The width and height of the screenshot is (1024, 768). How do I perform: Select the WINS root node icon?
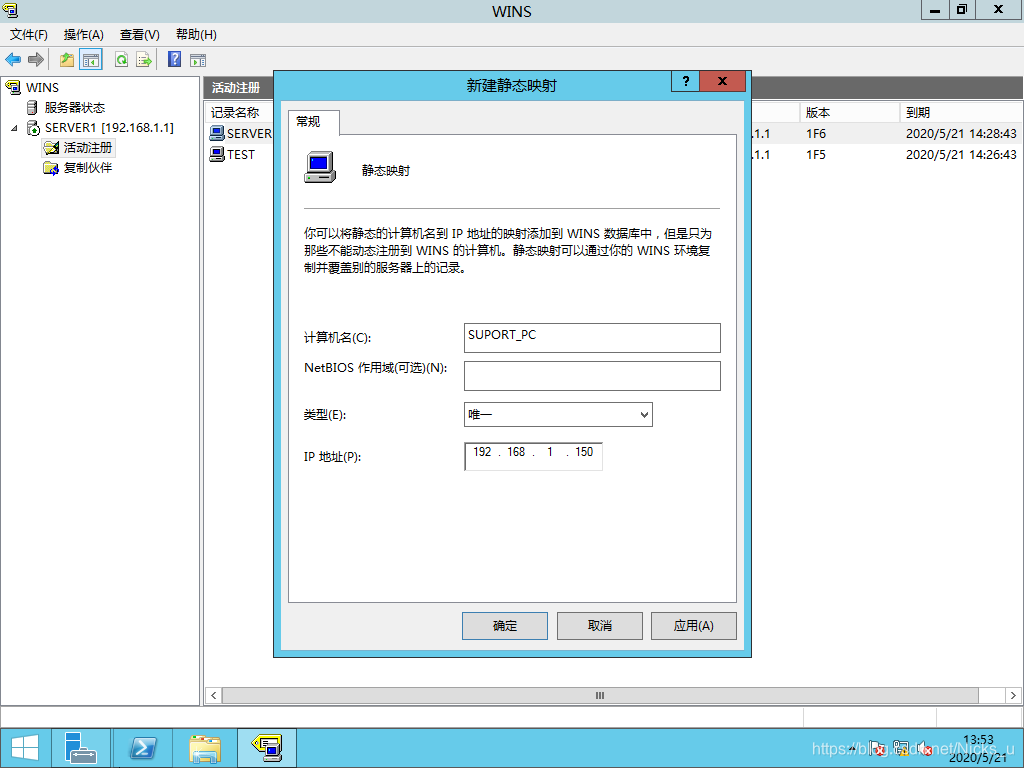[13, 88]
